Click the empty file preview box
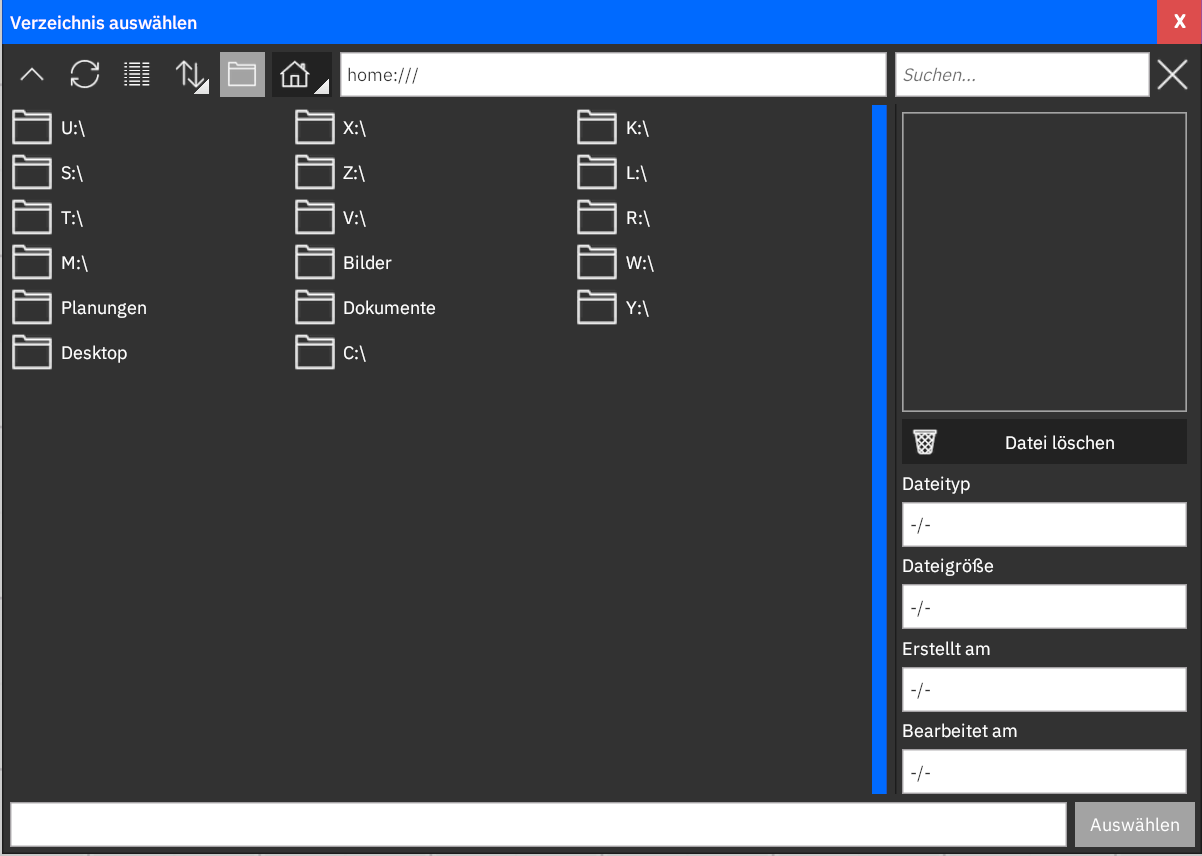The image size is (1202, 856). 1044,262
